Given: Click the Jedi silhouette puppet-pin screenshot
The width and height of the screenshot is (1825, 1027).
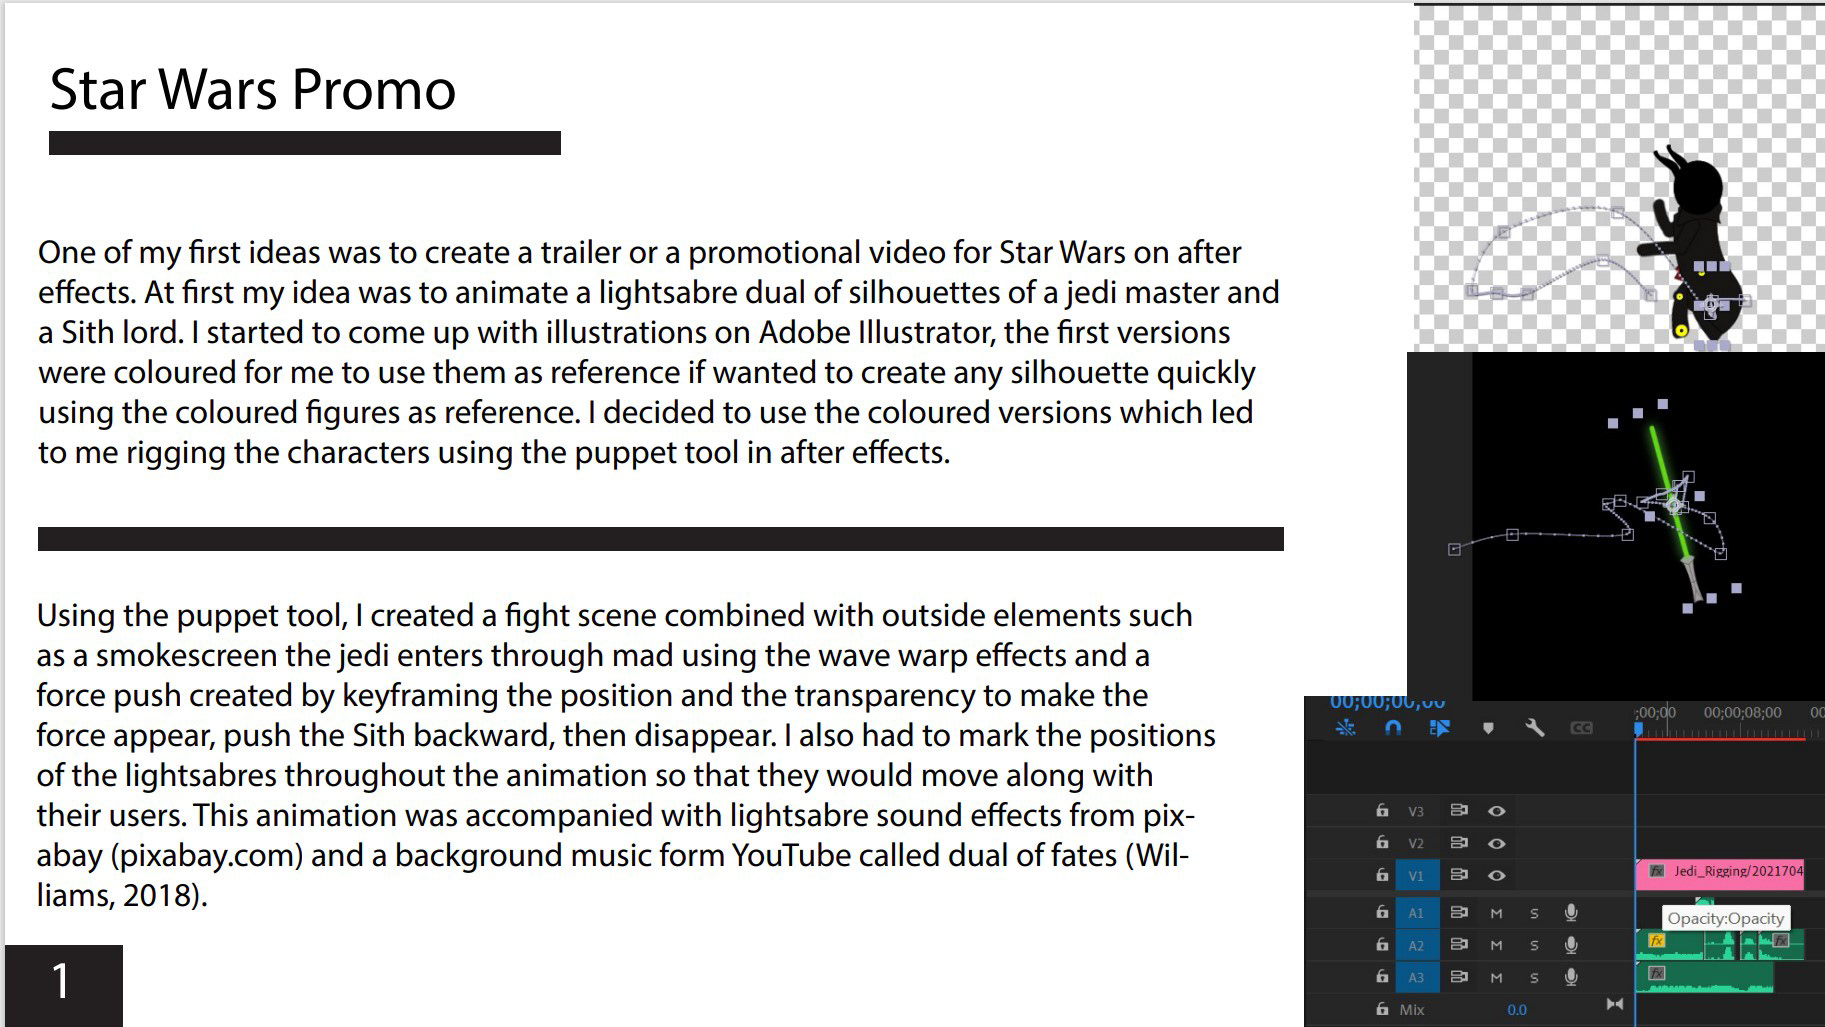Looking at the screenshot, I should 1619,177.
